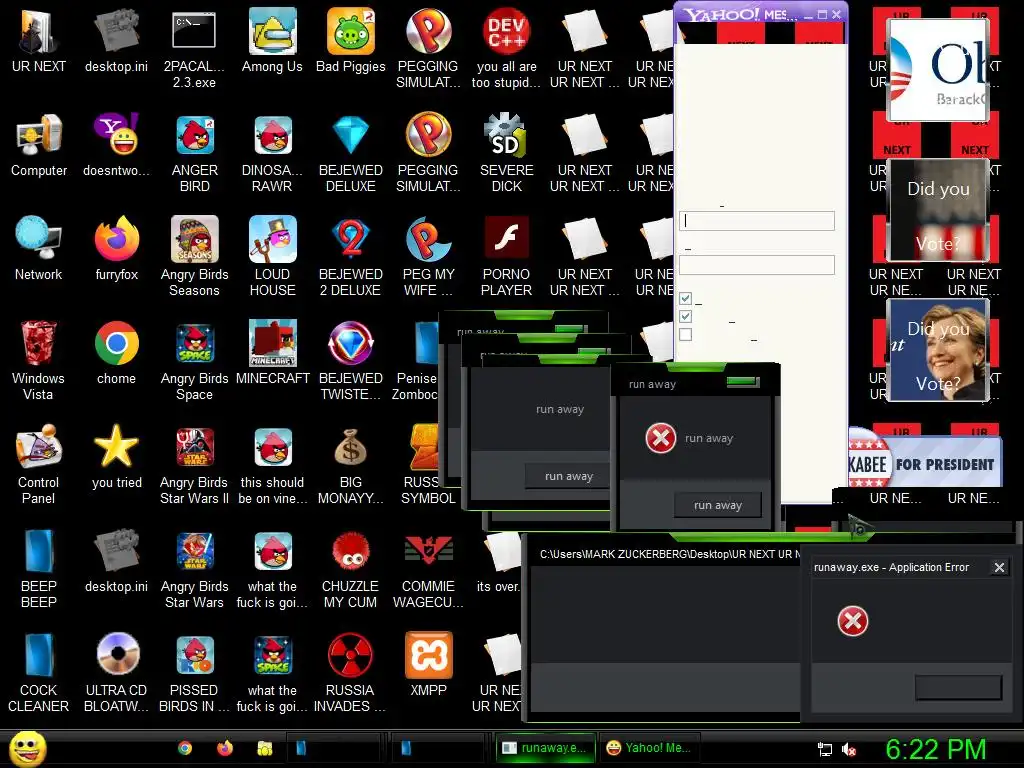Open the smiley face Start button

pyautogui.click(x=27, y=748)
